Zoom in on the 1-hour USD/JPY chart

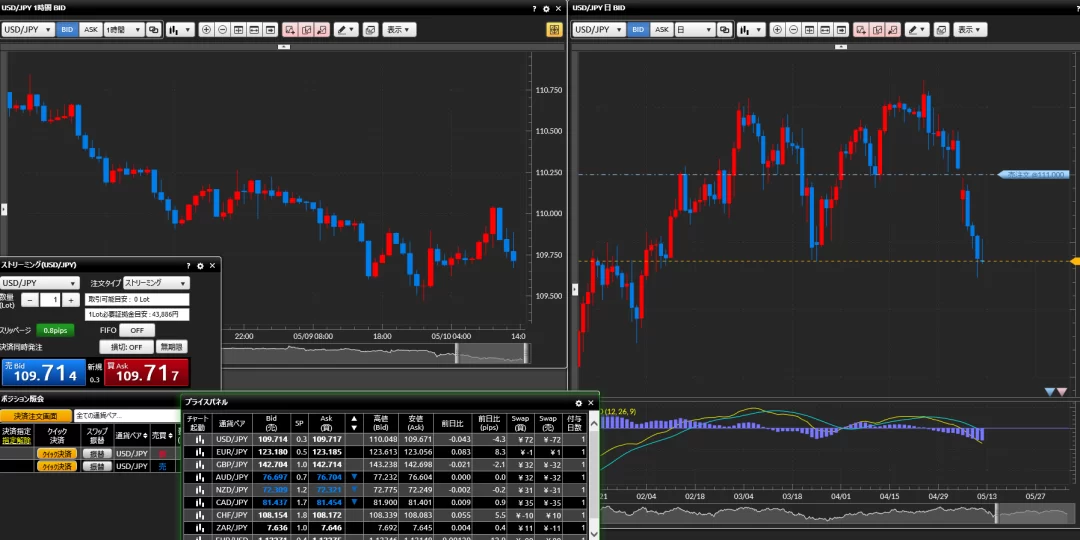tap(206, 30)
